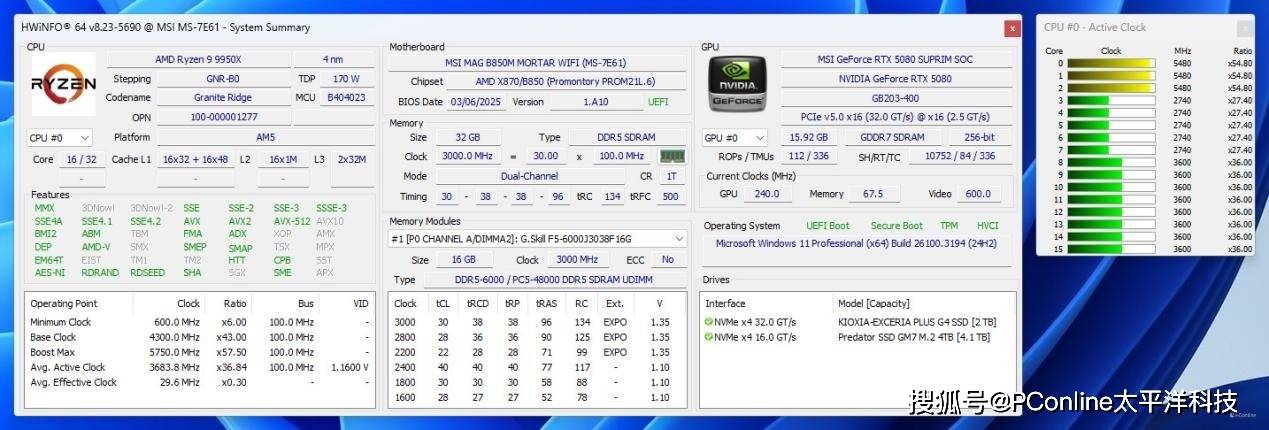Click the Avg. Active Clock row
1269x430 pixels.
point(200,367)
